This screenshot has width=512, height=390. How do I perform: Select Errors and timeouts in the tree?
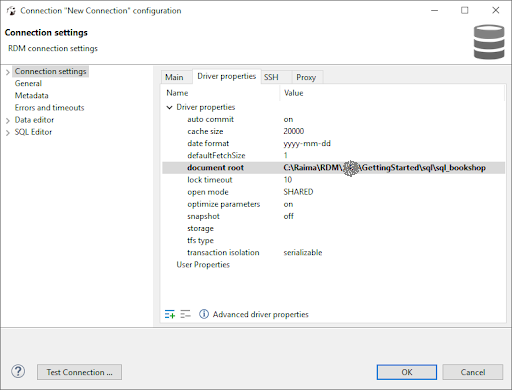click(x=49, y=108)
